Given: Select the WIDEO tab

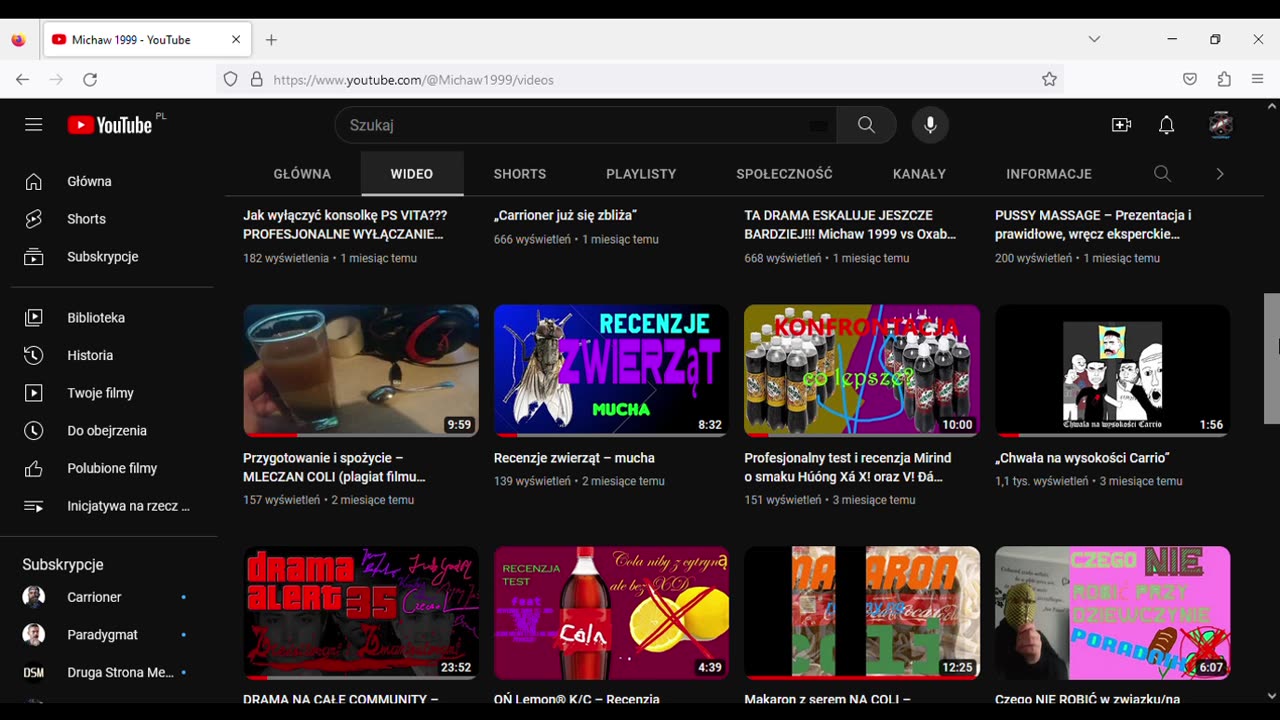Looking at the screenshot, I should coord(412,174).
